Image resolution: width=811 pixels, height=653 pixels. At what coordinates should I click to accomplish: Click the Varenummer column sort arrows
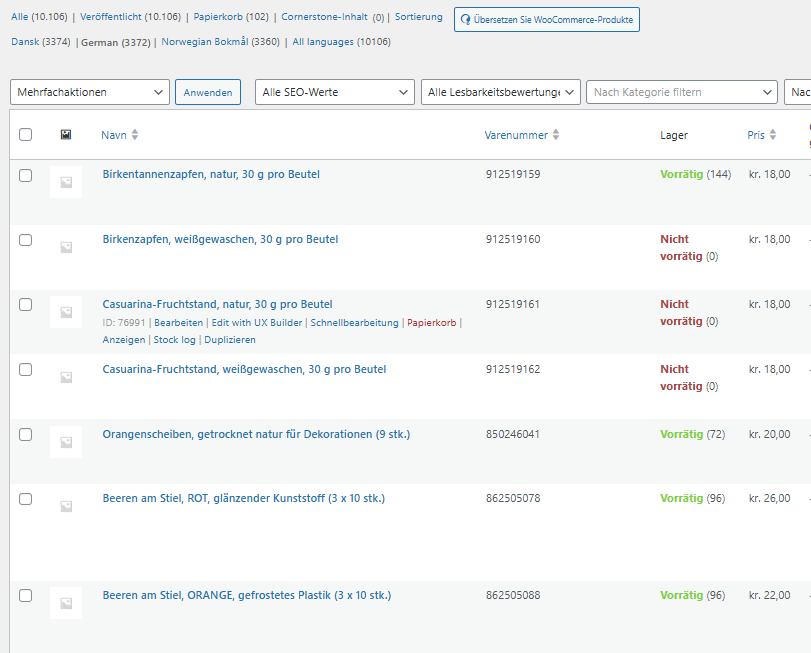pyautogui.click(x=556, y=135)
